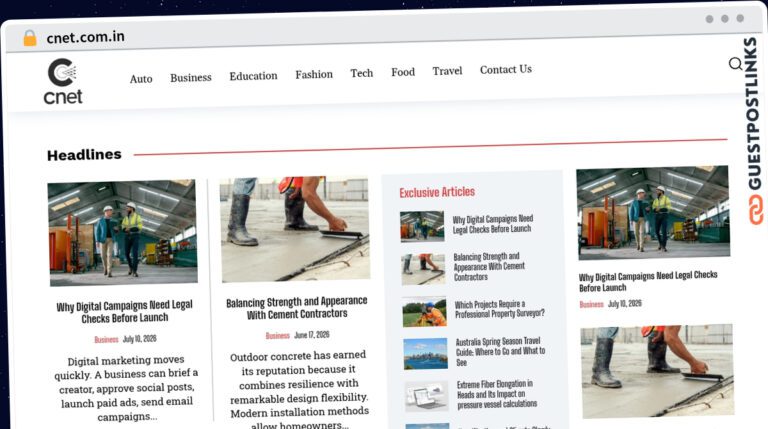Open the Food menu item
This screenshot has height=429, width=768.
click(403, 72)
